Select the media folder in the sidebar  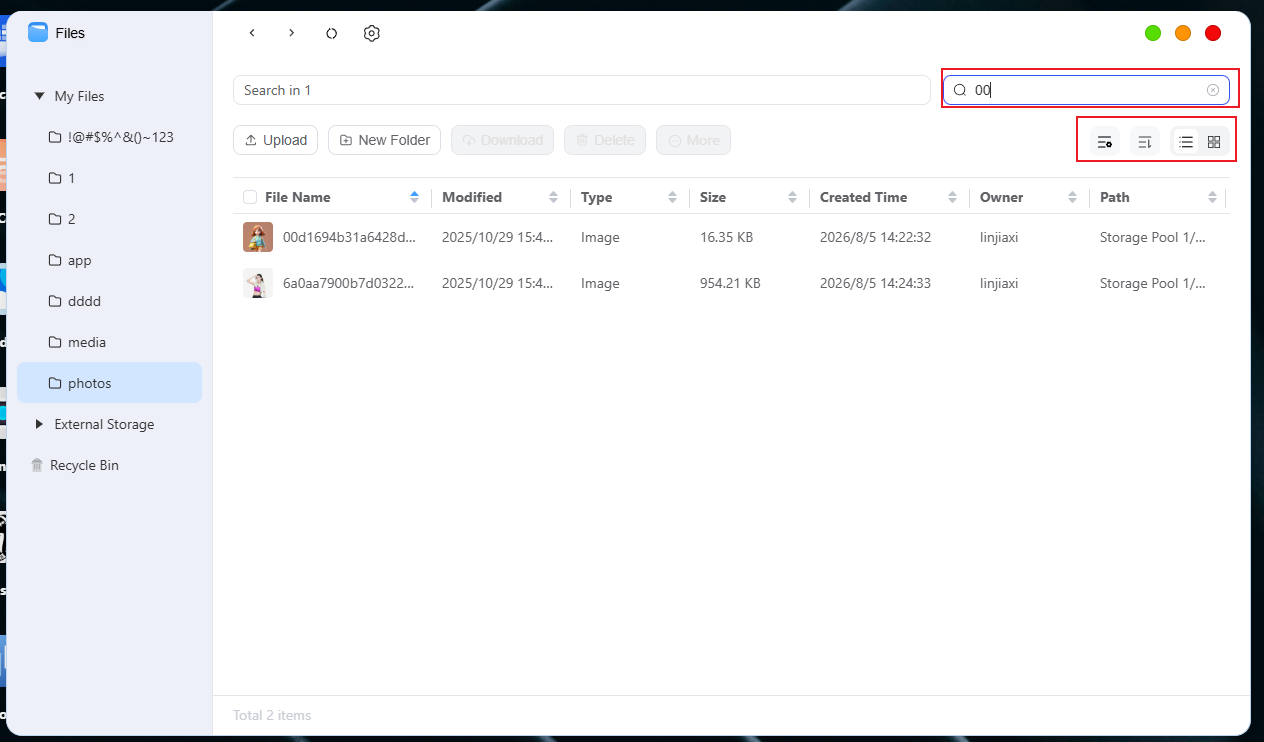[109, 342]
